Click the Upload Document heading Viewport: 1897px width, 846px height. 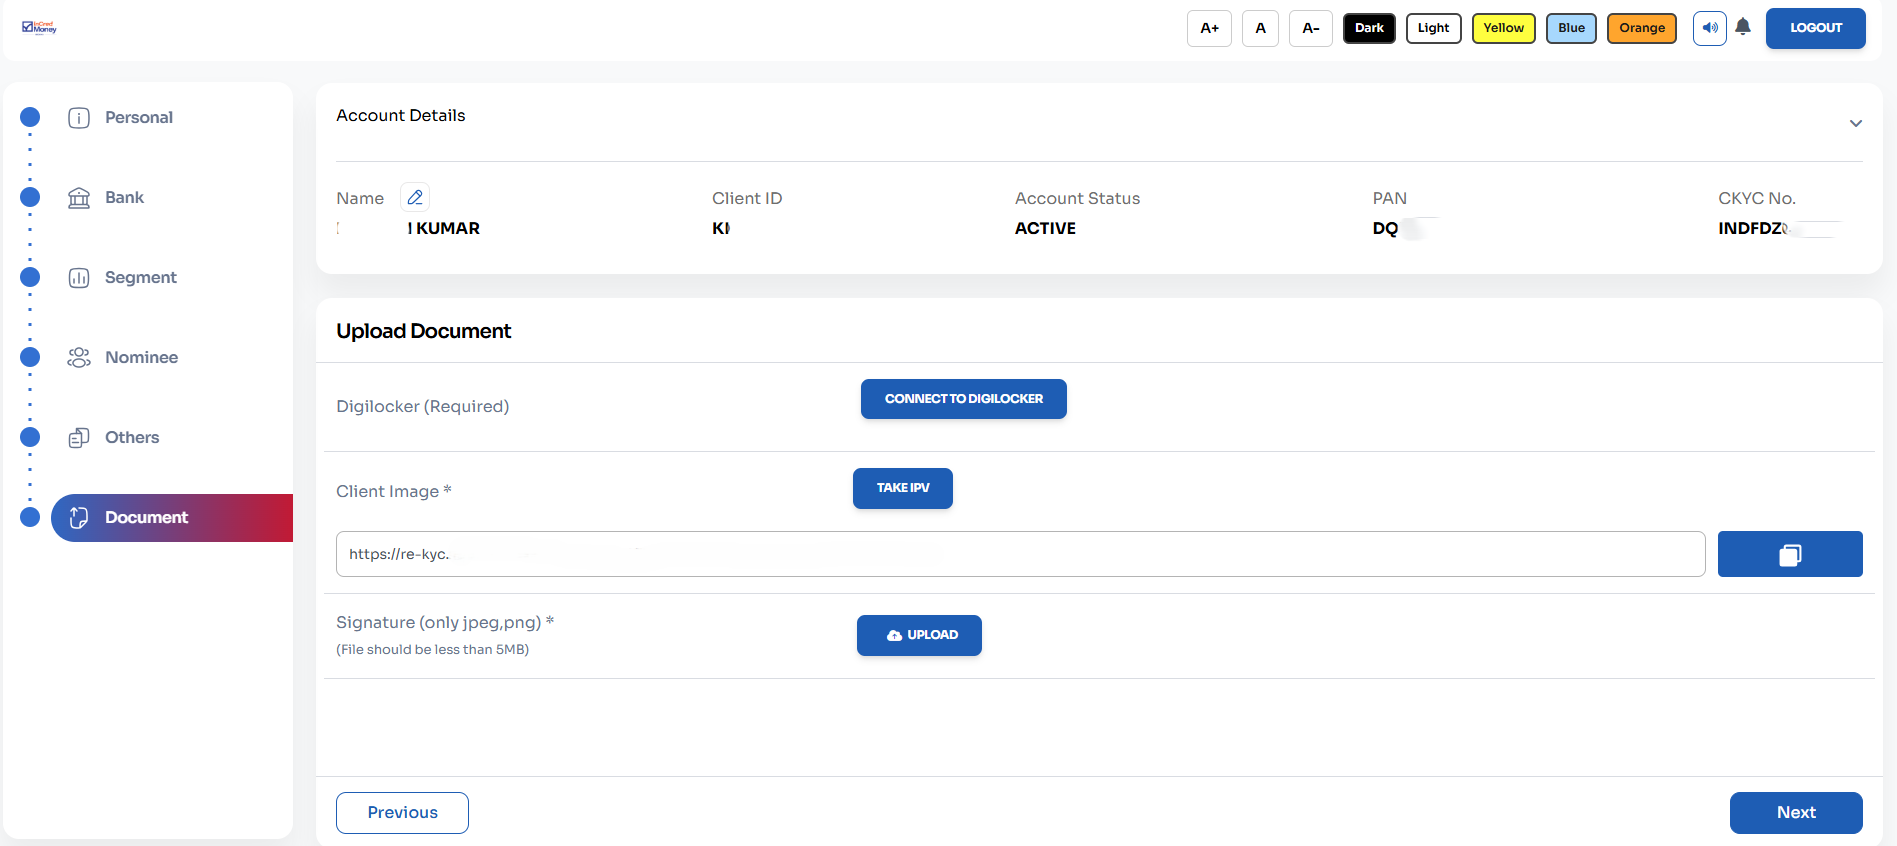click(423, 331)
